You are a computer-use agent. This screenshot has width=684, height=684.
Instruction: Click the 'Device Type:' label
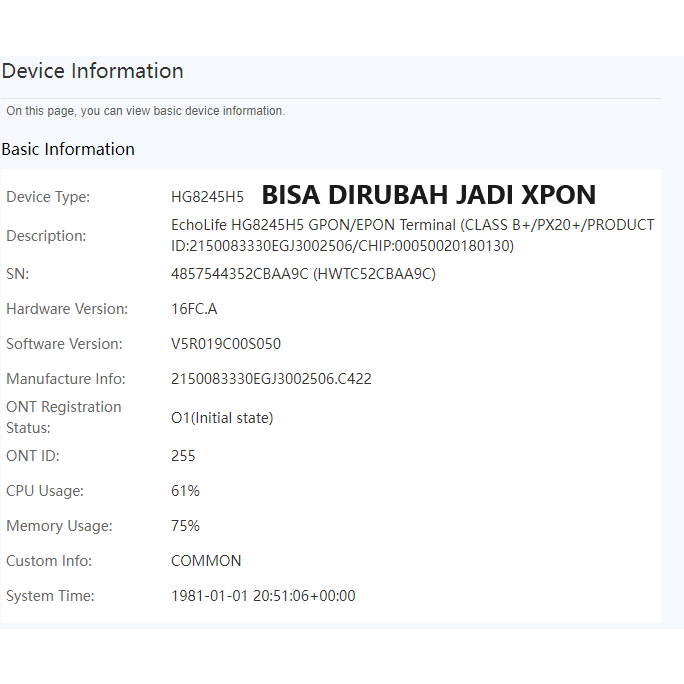click(48, 197)
